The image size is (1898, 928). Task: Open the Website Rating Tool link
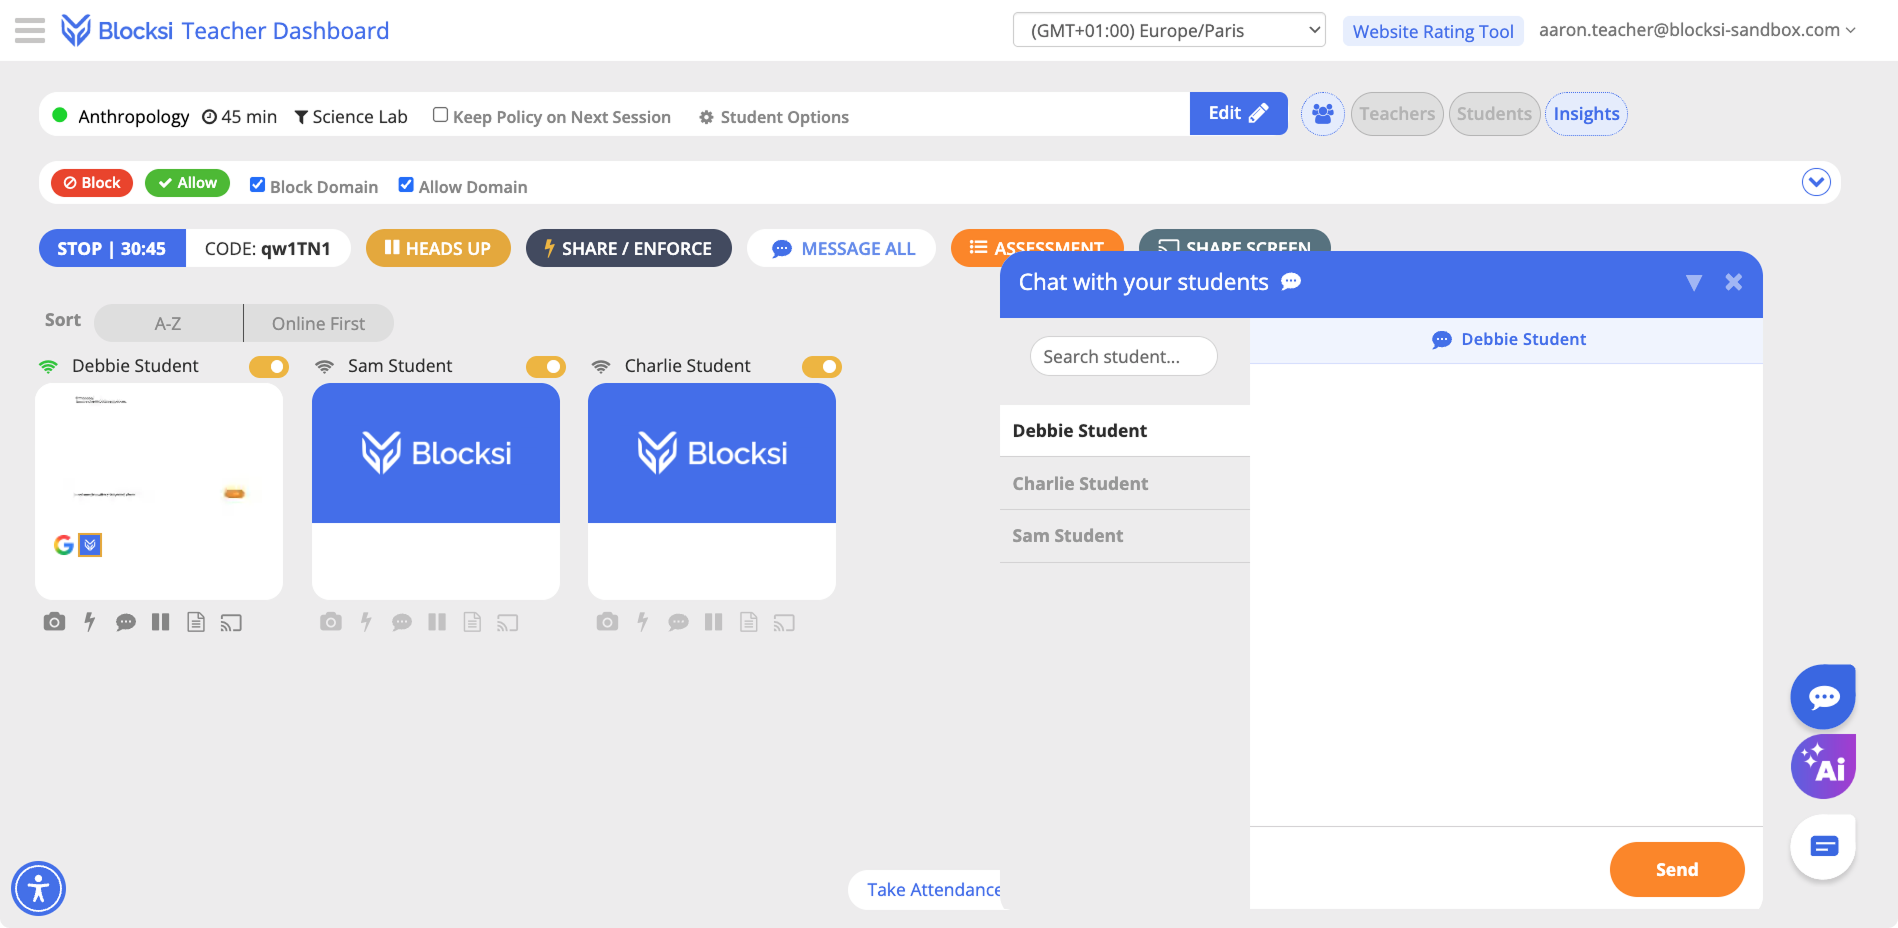[x=1433, y=31]
